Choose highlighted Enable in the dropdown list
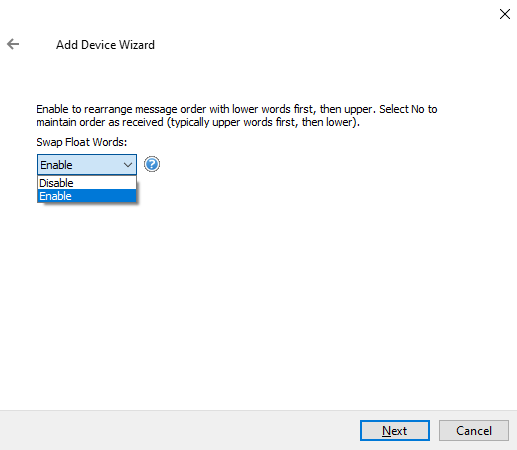The height and width of the screenshot is (450, 517). [x=87, y=196]
